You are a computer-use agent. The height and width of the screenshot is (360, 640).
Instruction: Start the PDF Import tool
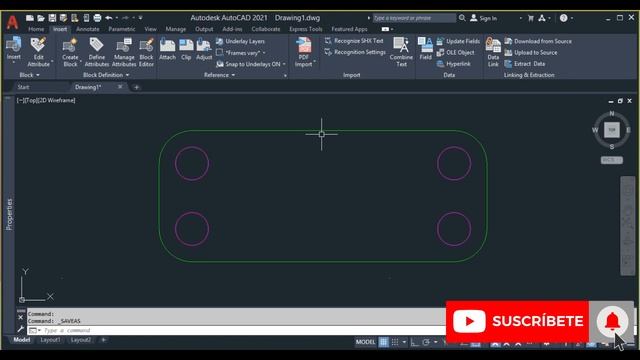[303, 52]
